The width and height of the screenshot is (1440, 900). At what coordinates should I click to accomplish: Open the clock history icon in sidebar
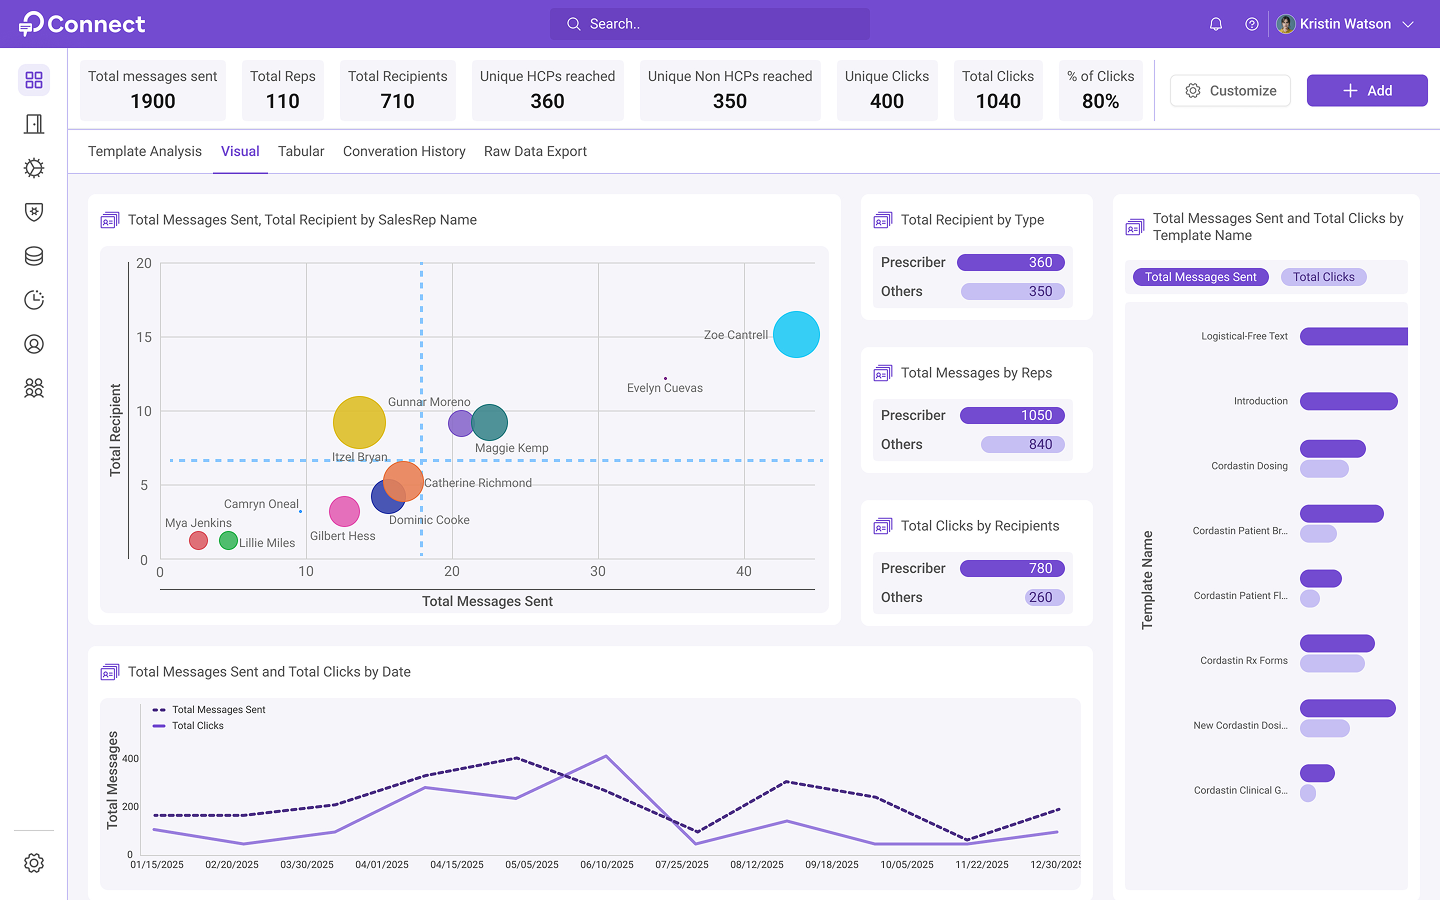[34, 300]
